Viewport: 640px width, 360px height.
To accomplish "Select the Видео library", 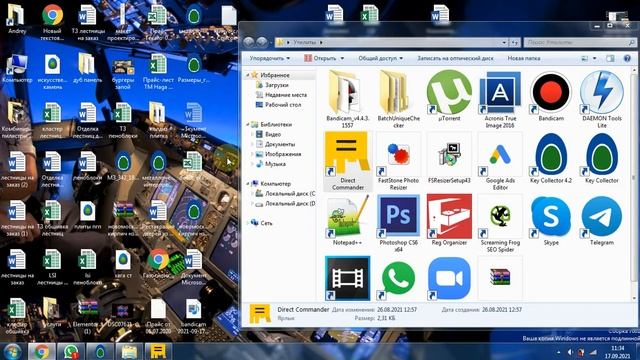I will (268, 134).
